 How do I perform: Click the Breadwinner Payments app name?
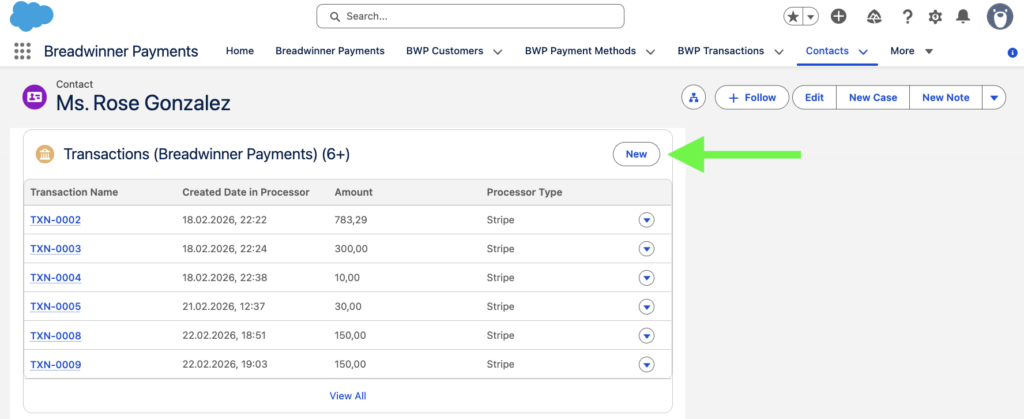121,51
